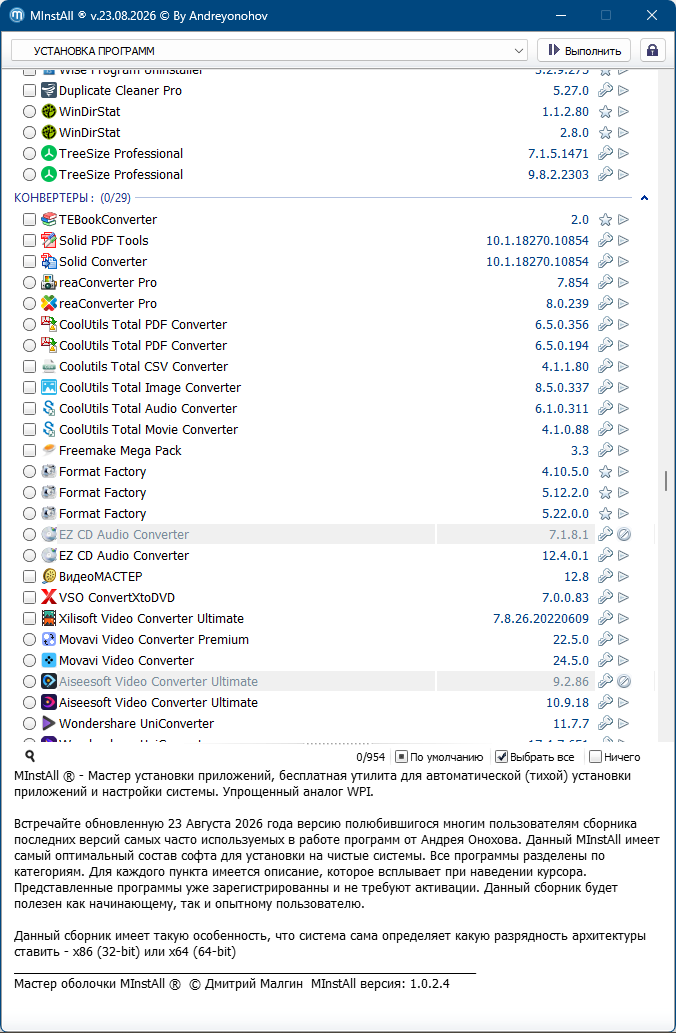Click the play icon for CoolUtils Total Movie Converter
Screen dimensions: 676x1033
pos(623,430)
